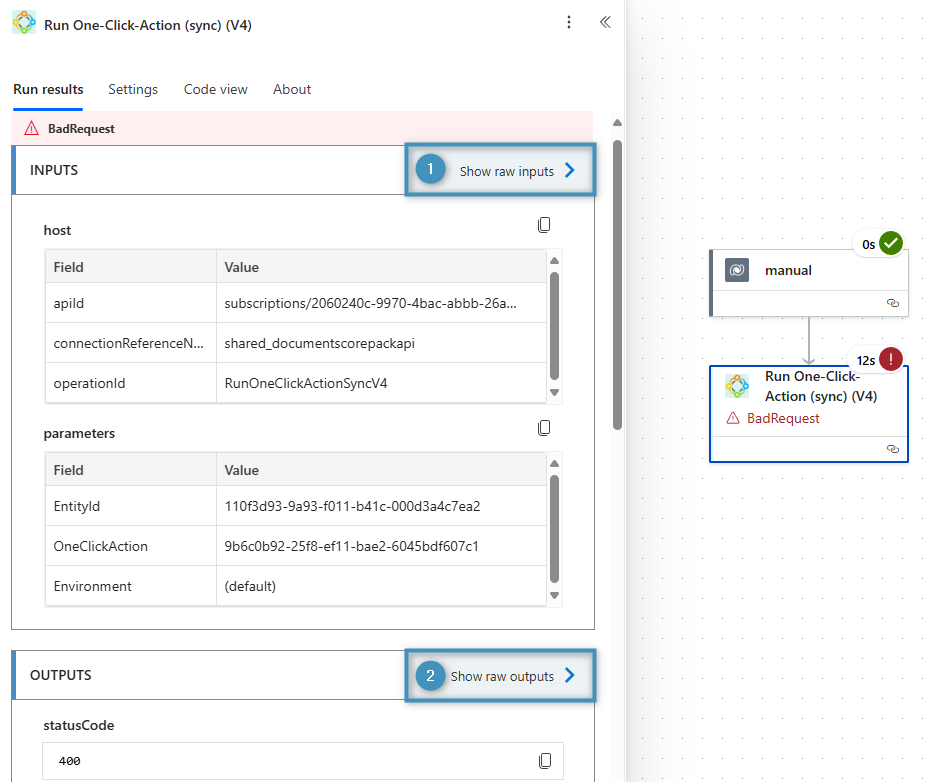Switch to the Settings tab
938x782 pixels.
tap(133, 89)
